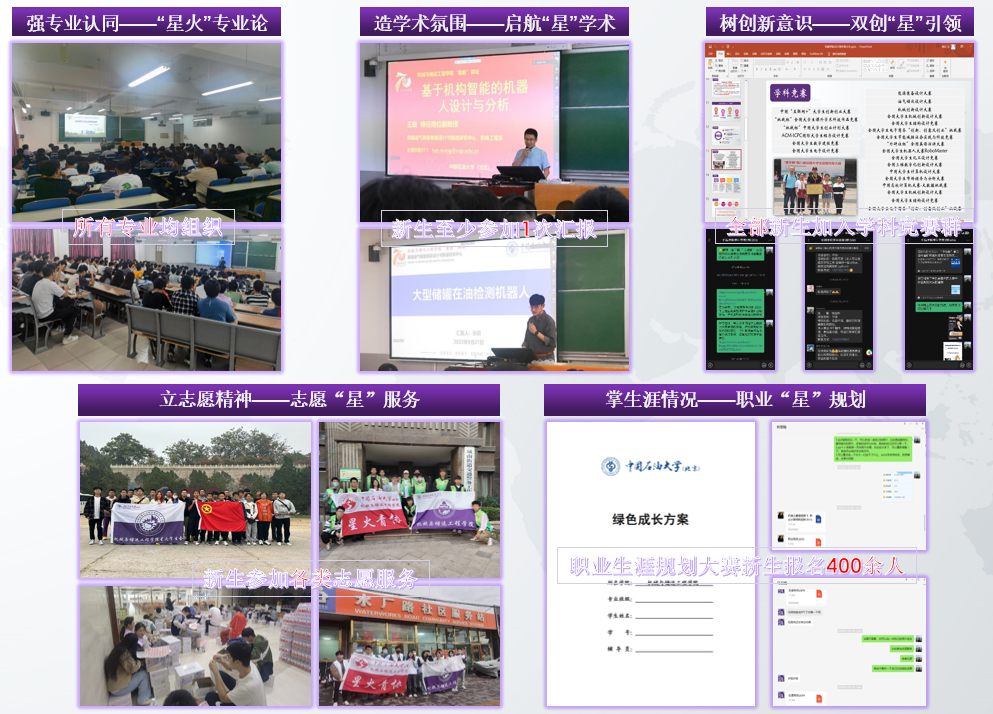The image size is (993, 714).
Task: Click the blue Word file icon in upper chat
Action: click(x=817, y=517)
